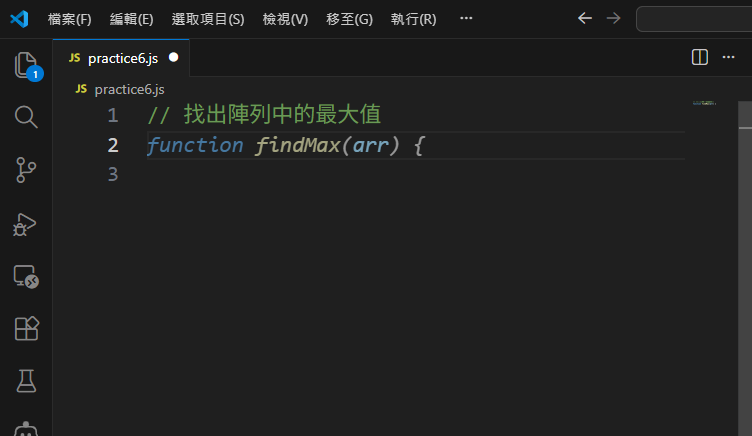Open the Remote Explorer icon
Image resolution: width=752 pixels, height=436 pixels.
(26, 277)
